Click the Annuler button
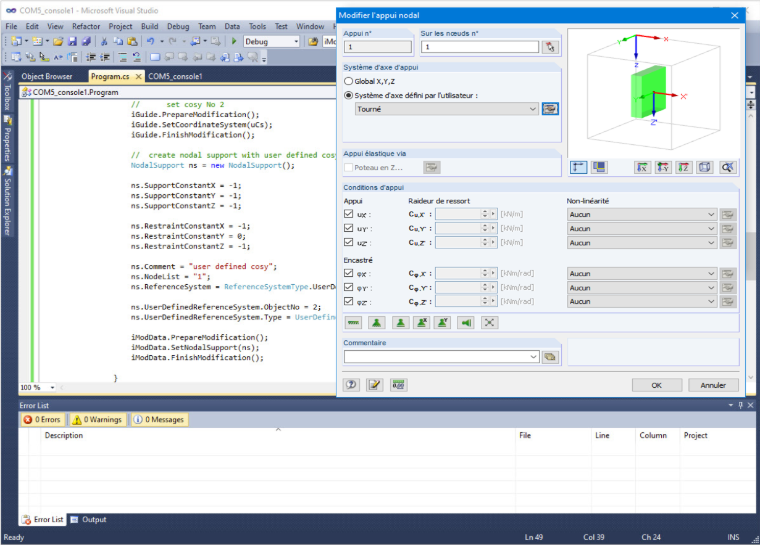 coord(713,385)
